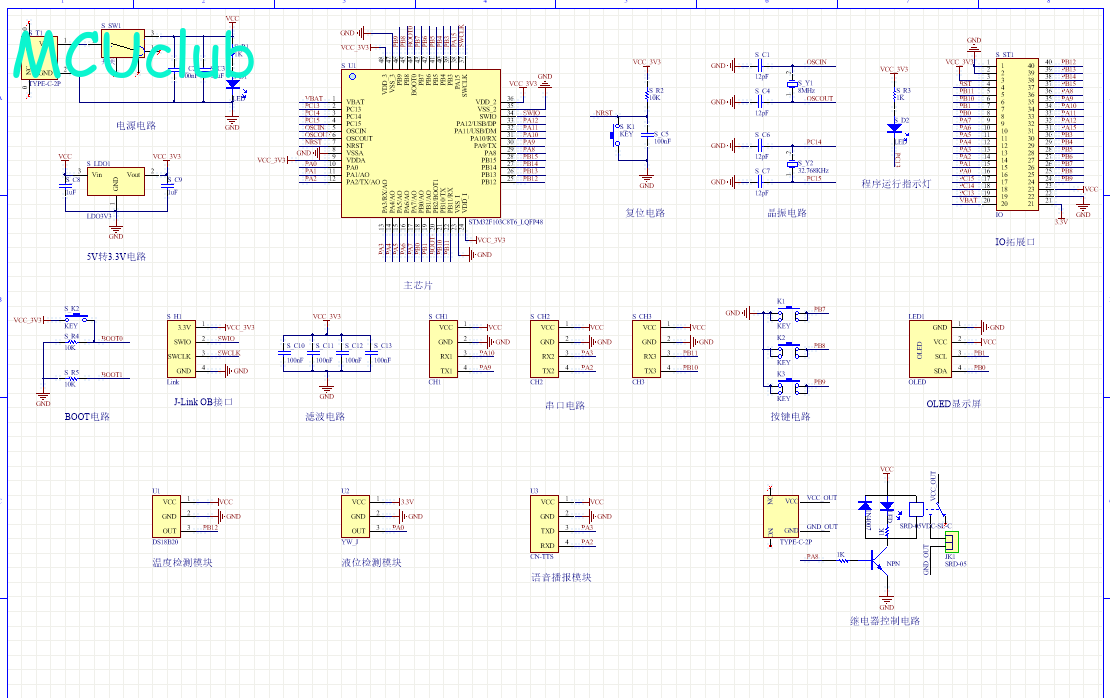Select the S_R4 10K resistor on BOOT0

71,343
